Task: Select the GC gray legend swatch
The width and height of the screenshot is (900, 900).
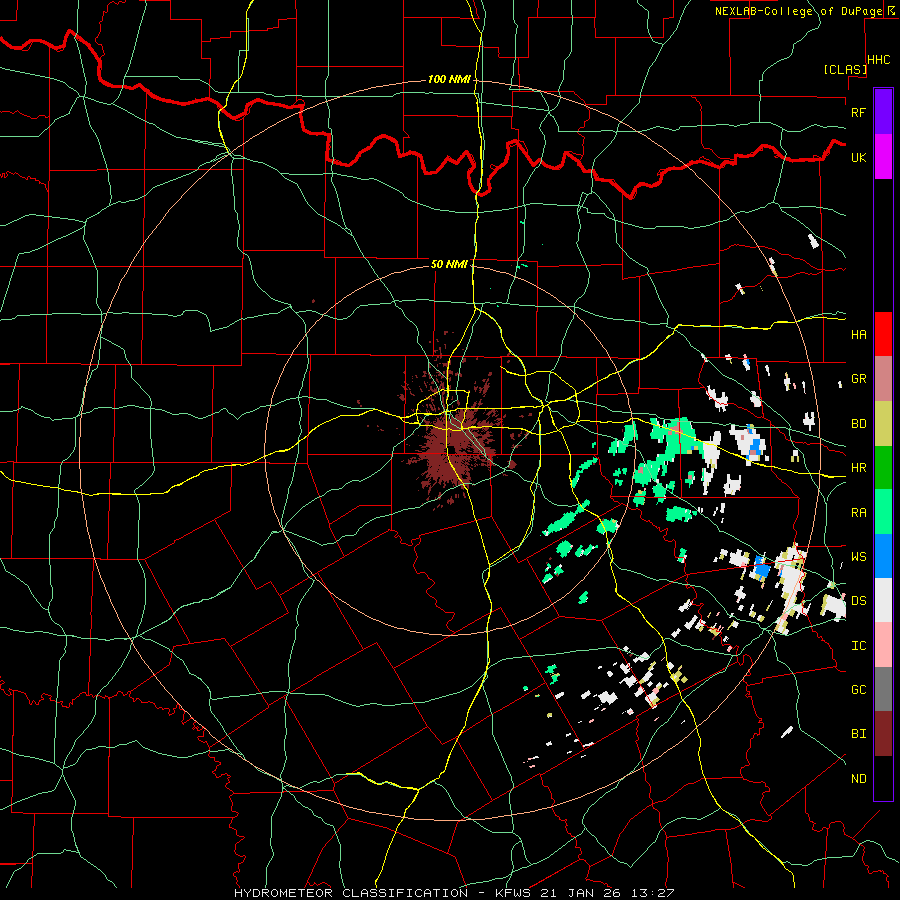Action: pos(883,689)
